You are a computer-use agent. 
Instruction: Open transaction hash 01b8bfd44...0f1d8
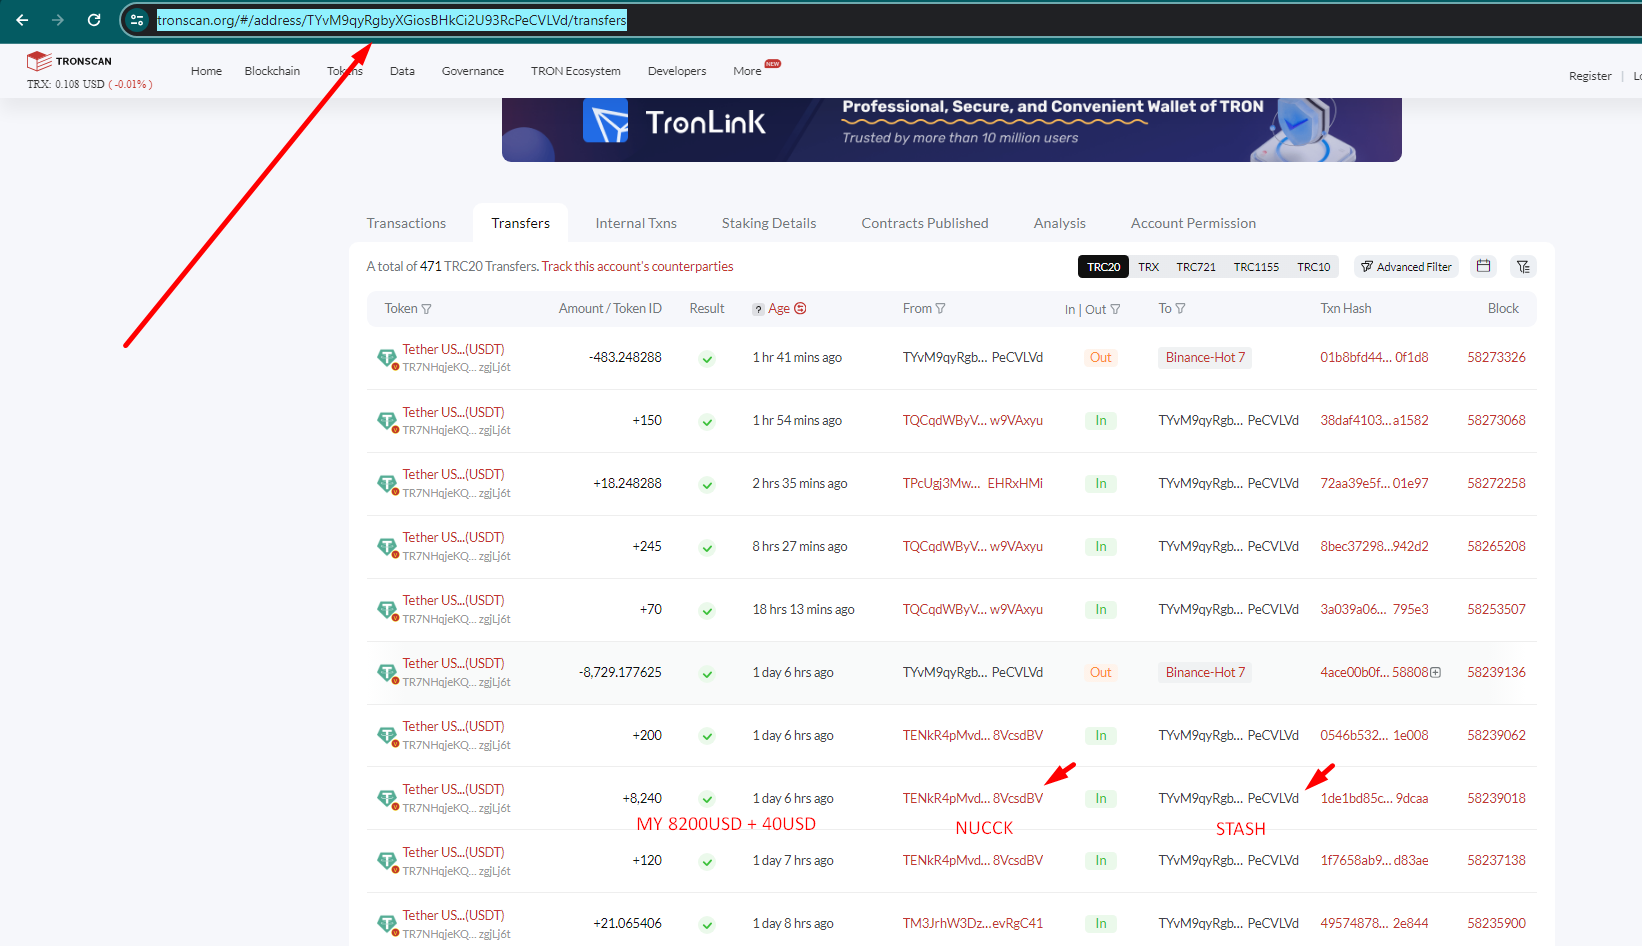[x=1374, y=358]
